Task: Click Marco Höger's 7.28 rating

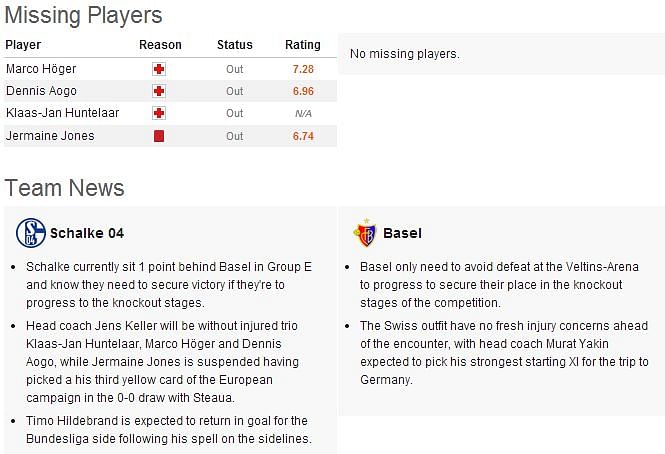Action: pos(303,69)
